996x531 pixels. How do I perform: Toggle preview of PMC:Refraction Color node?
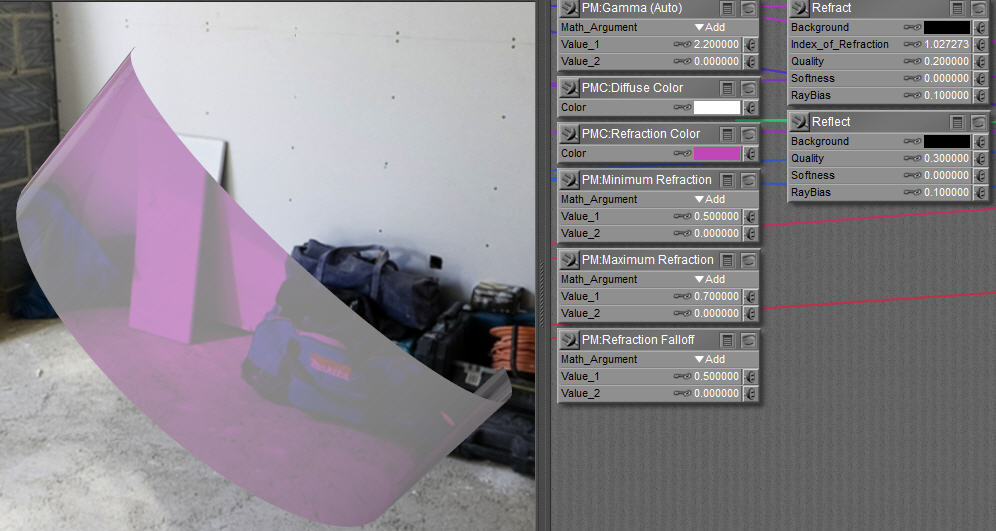point(749,134)
